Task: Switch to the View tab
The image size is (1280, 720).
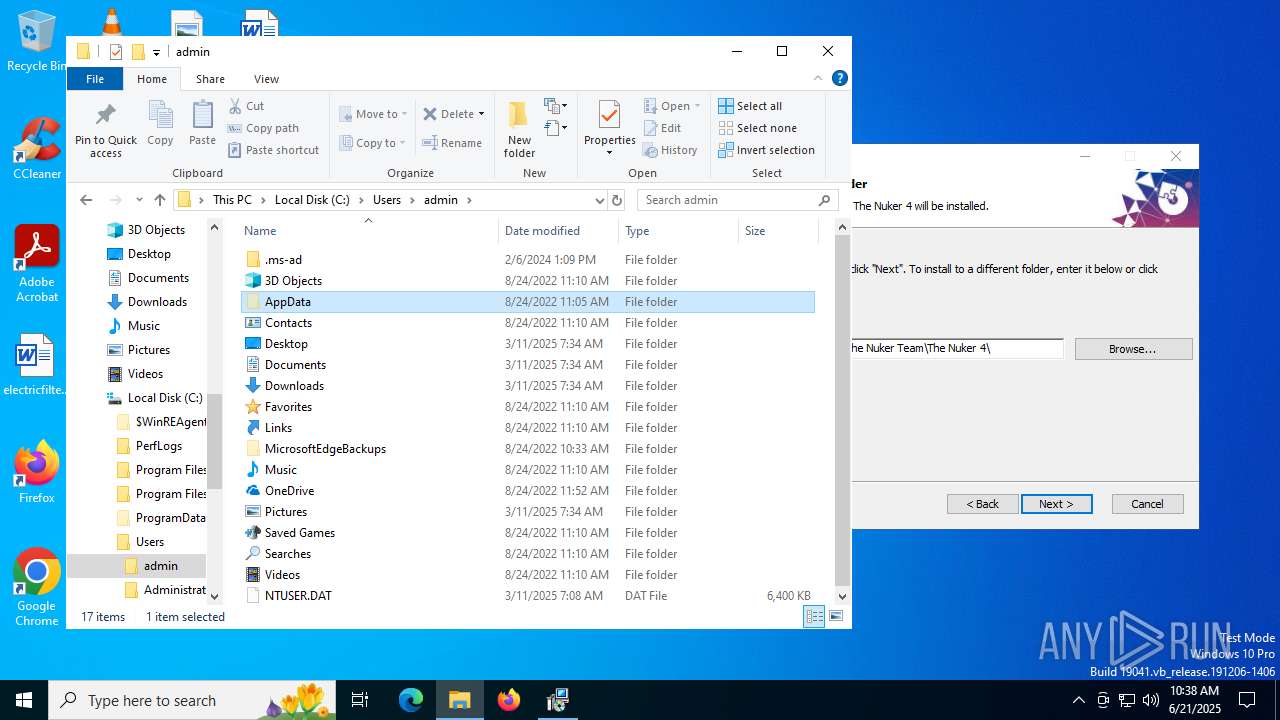Action: (x=266, y=79)
